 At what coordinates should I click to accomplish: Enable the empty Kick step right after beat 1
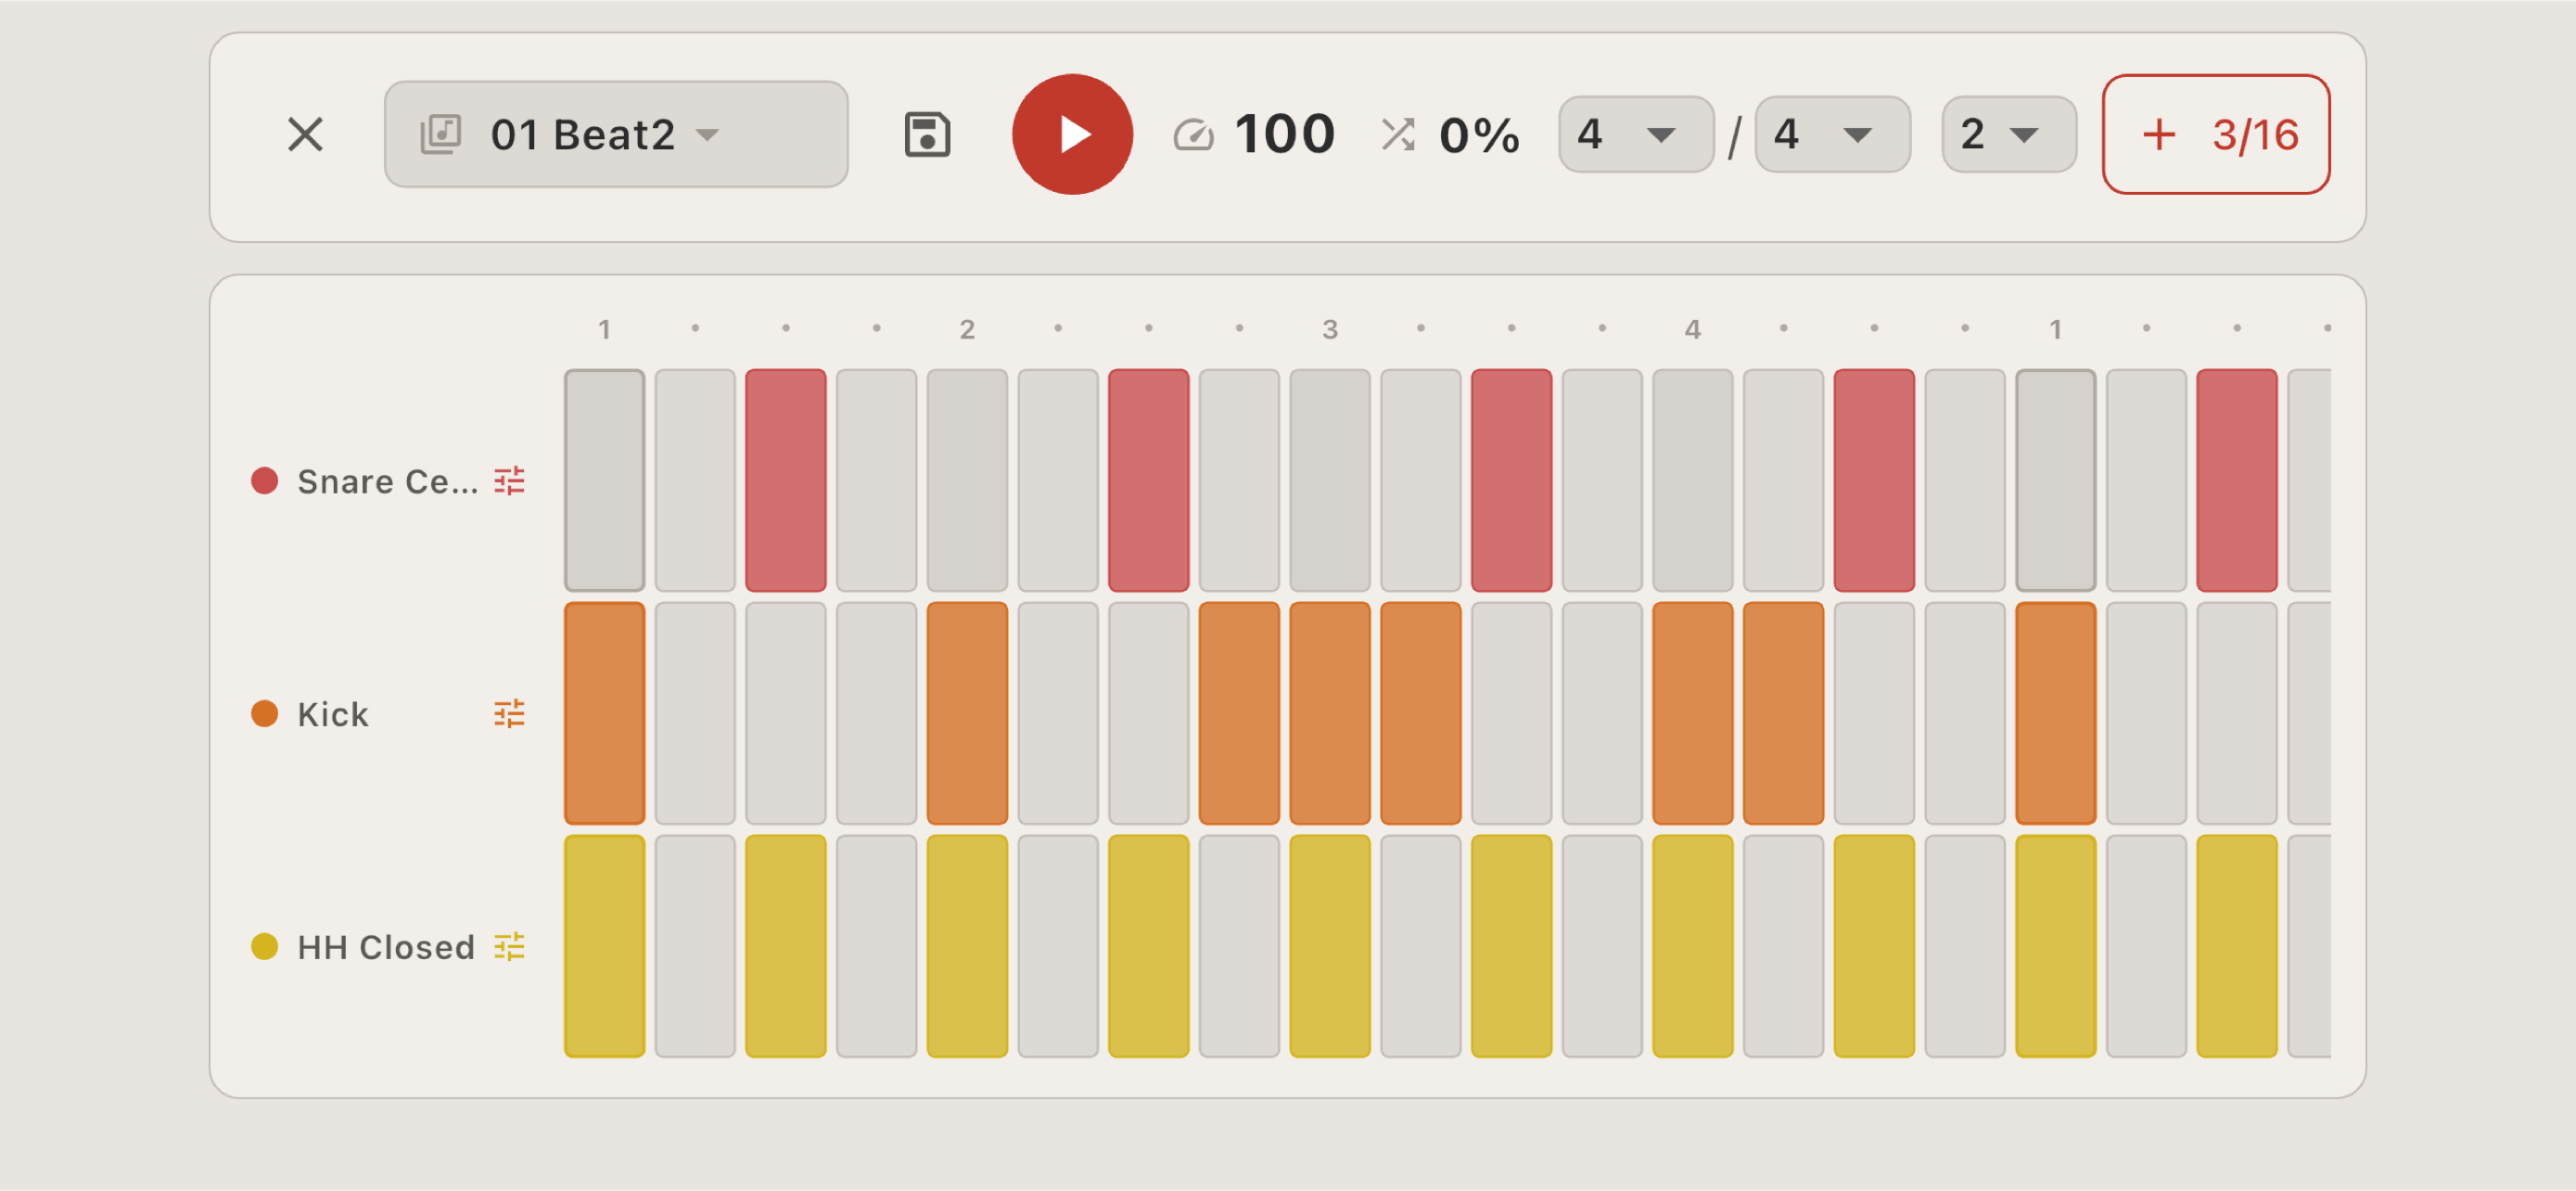pos(695,713)
